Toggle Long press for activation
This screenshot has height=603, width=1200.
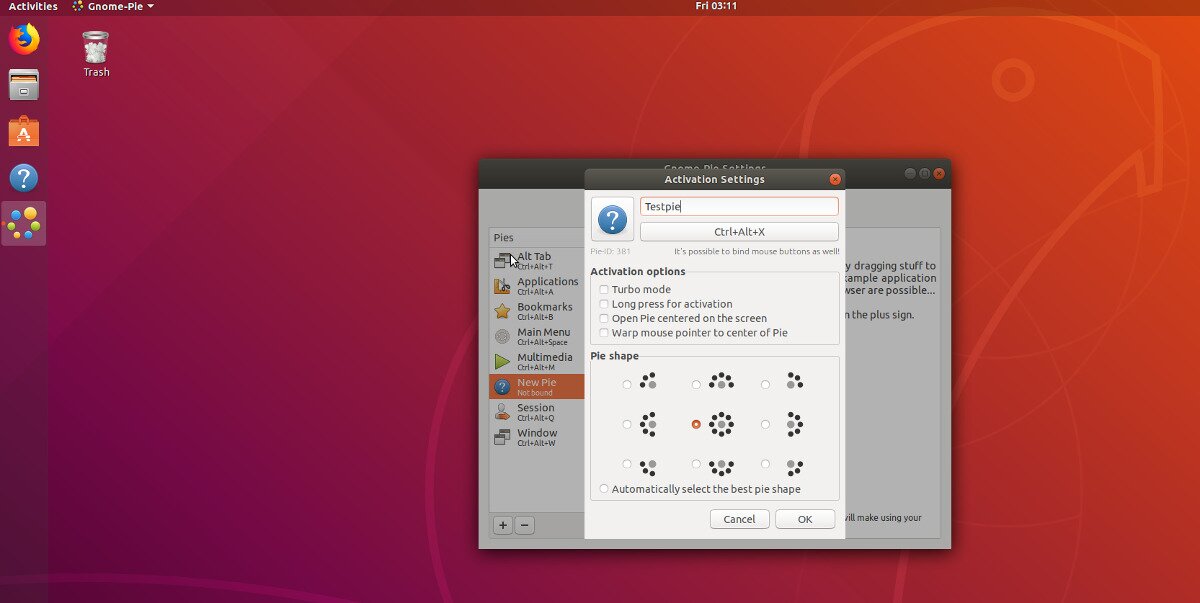[604, 304]
